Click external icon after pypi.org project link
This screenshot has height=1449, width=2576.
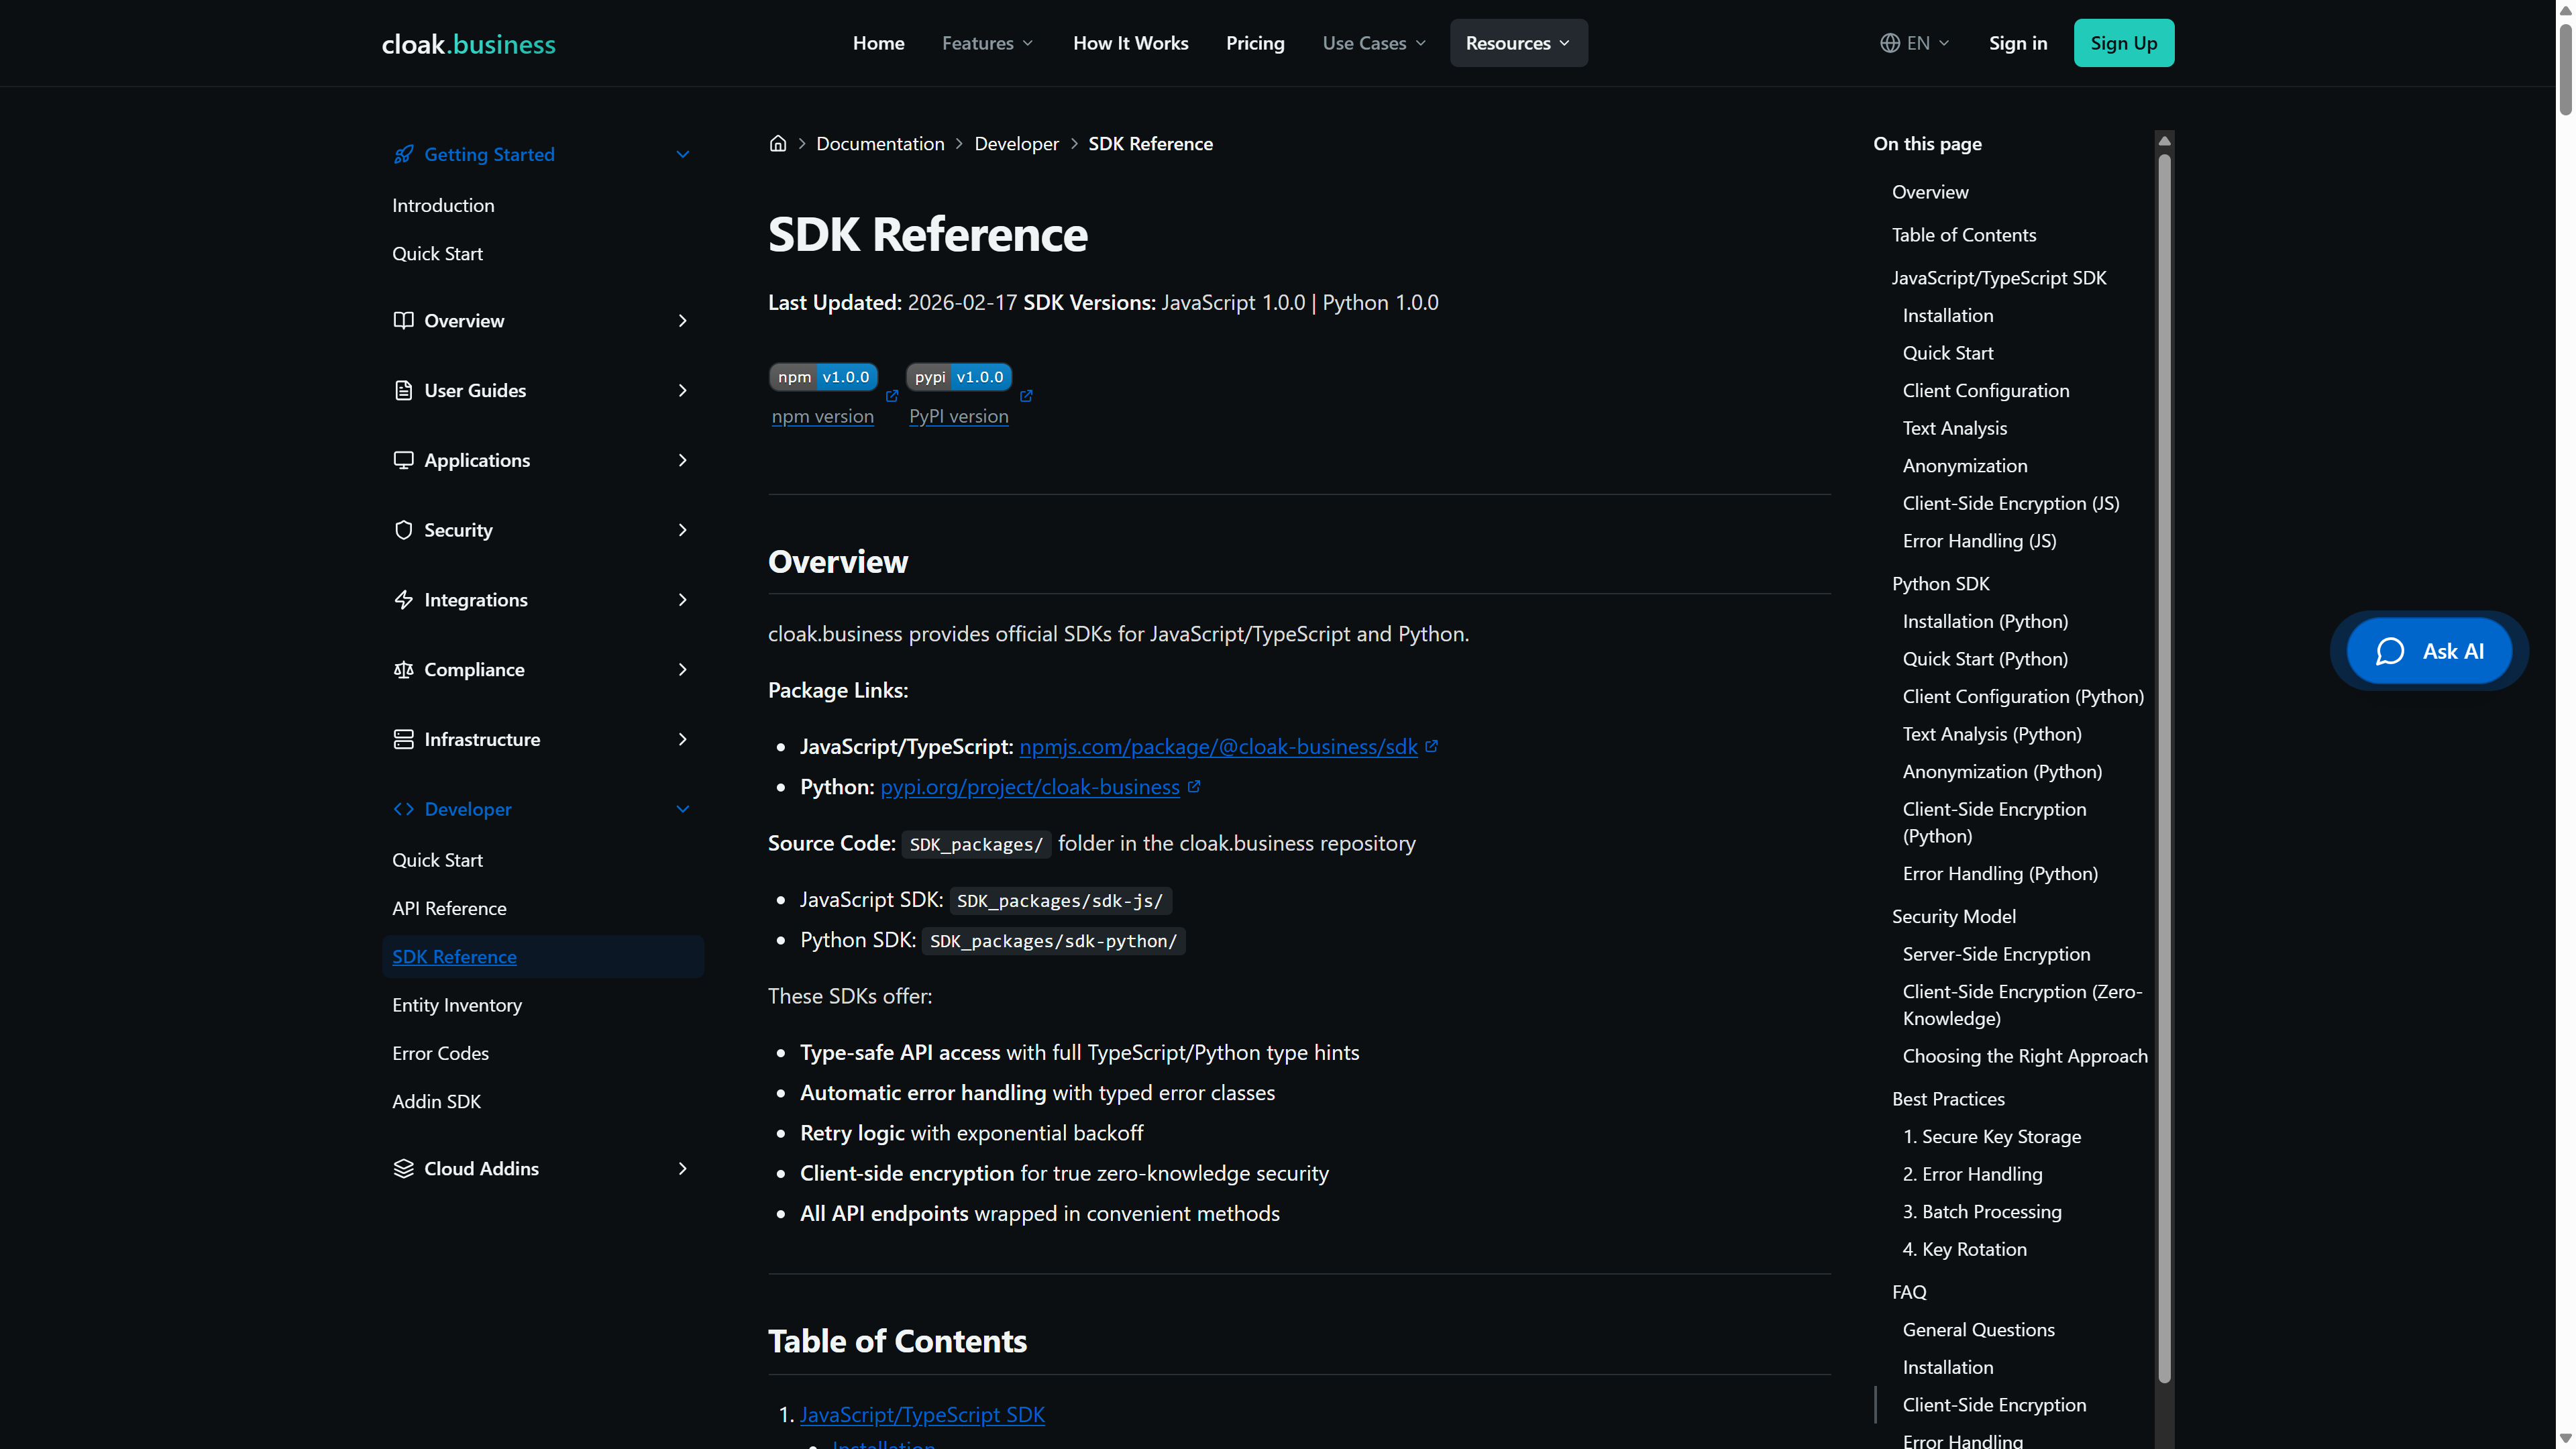click(x=1193, y=786)
